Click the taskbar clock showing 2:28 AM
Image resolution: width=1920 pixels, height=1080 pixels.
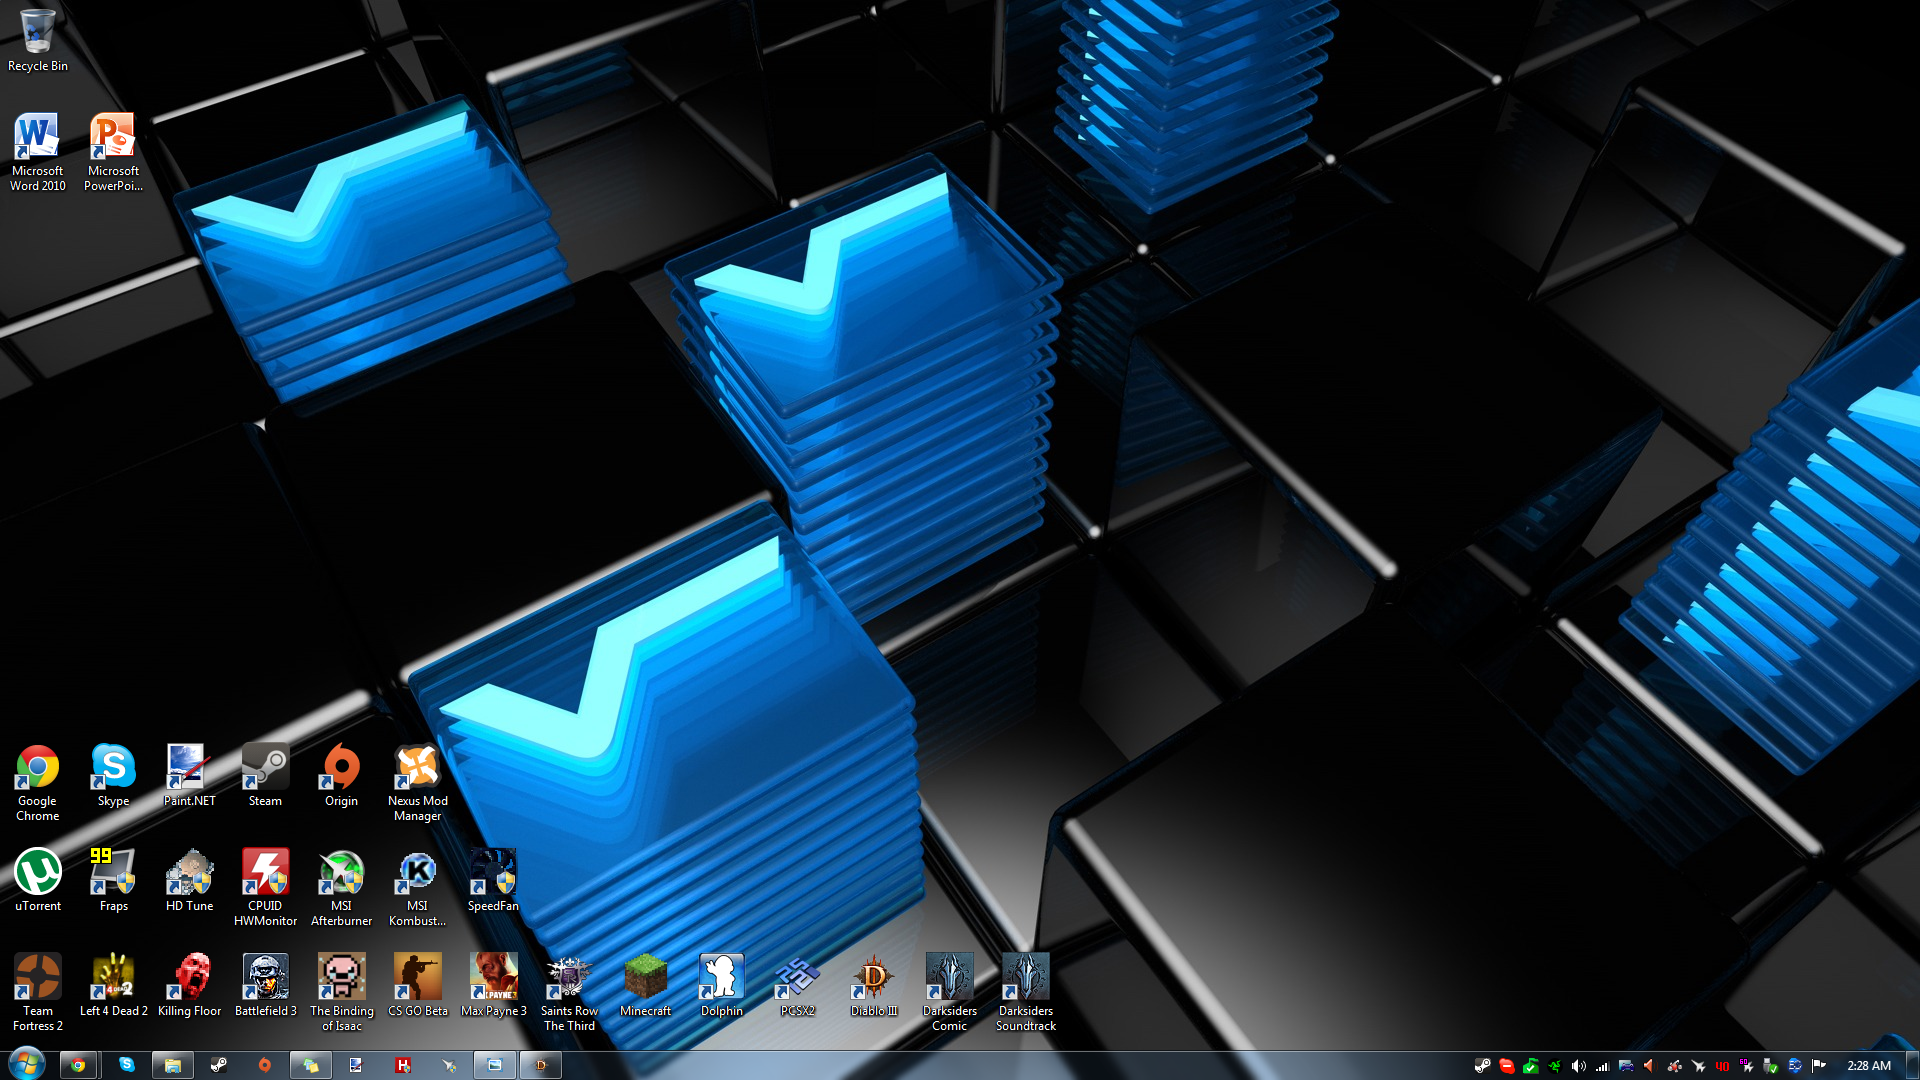click(x=1868, y=1066)
